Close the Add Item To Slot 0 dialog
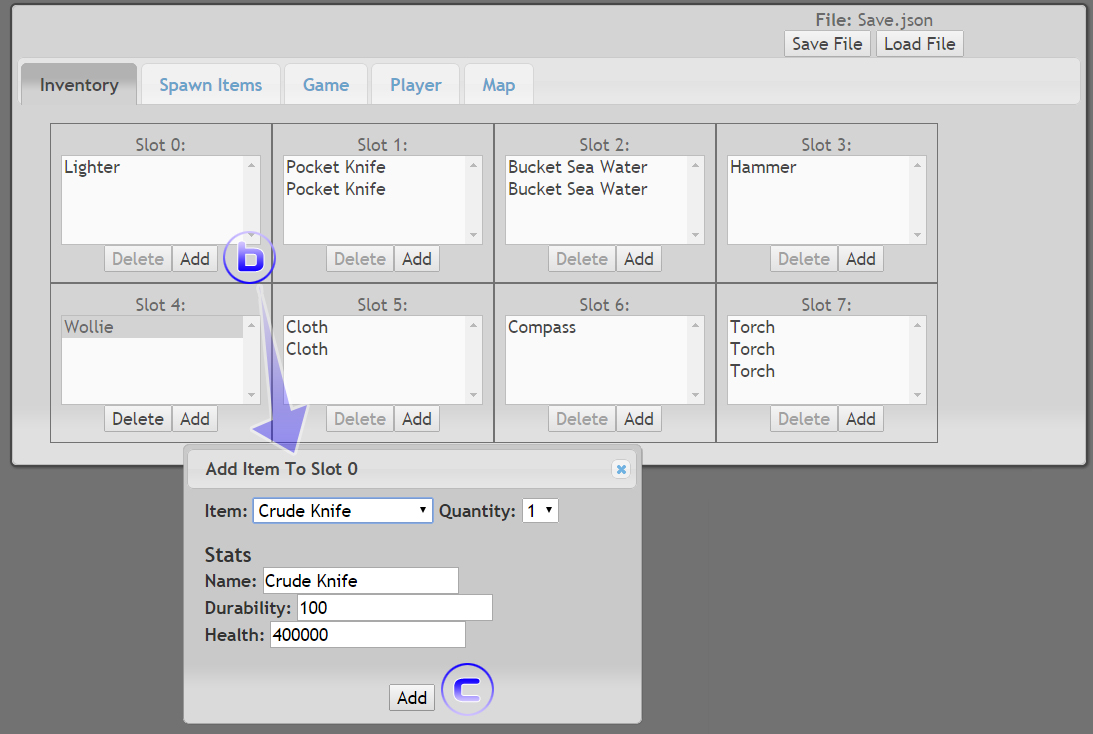Image resolution: width=1093 pixels, height=734 pixels. pos(621,469)
